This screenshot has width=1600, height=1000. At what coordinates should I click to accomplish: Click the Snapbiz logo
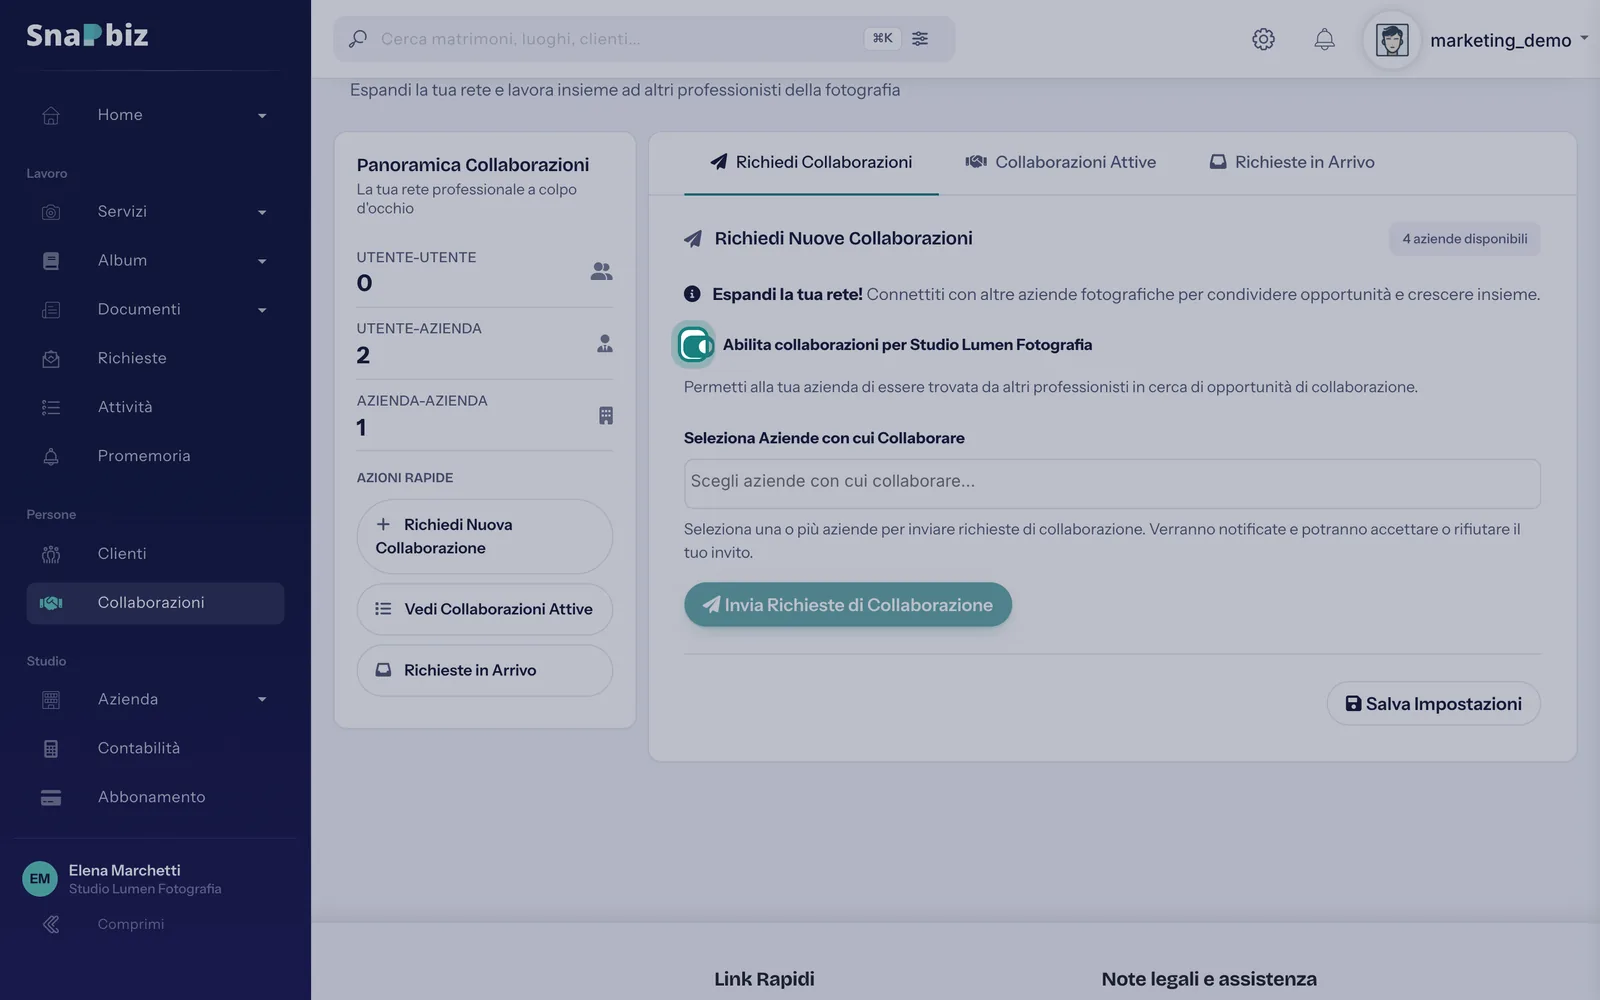(87, 35)
